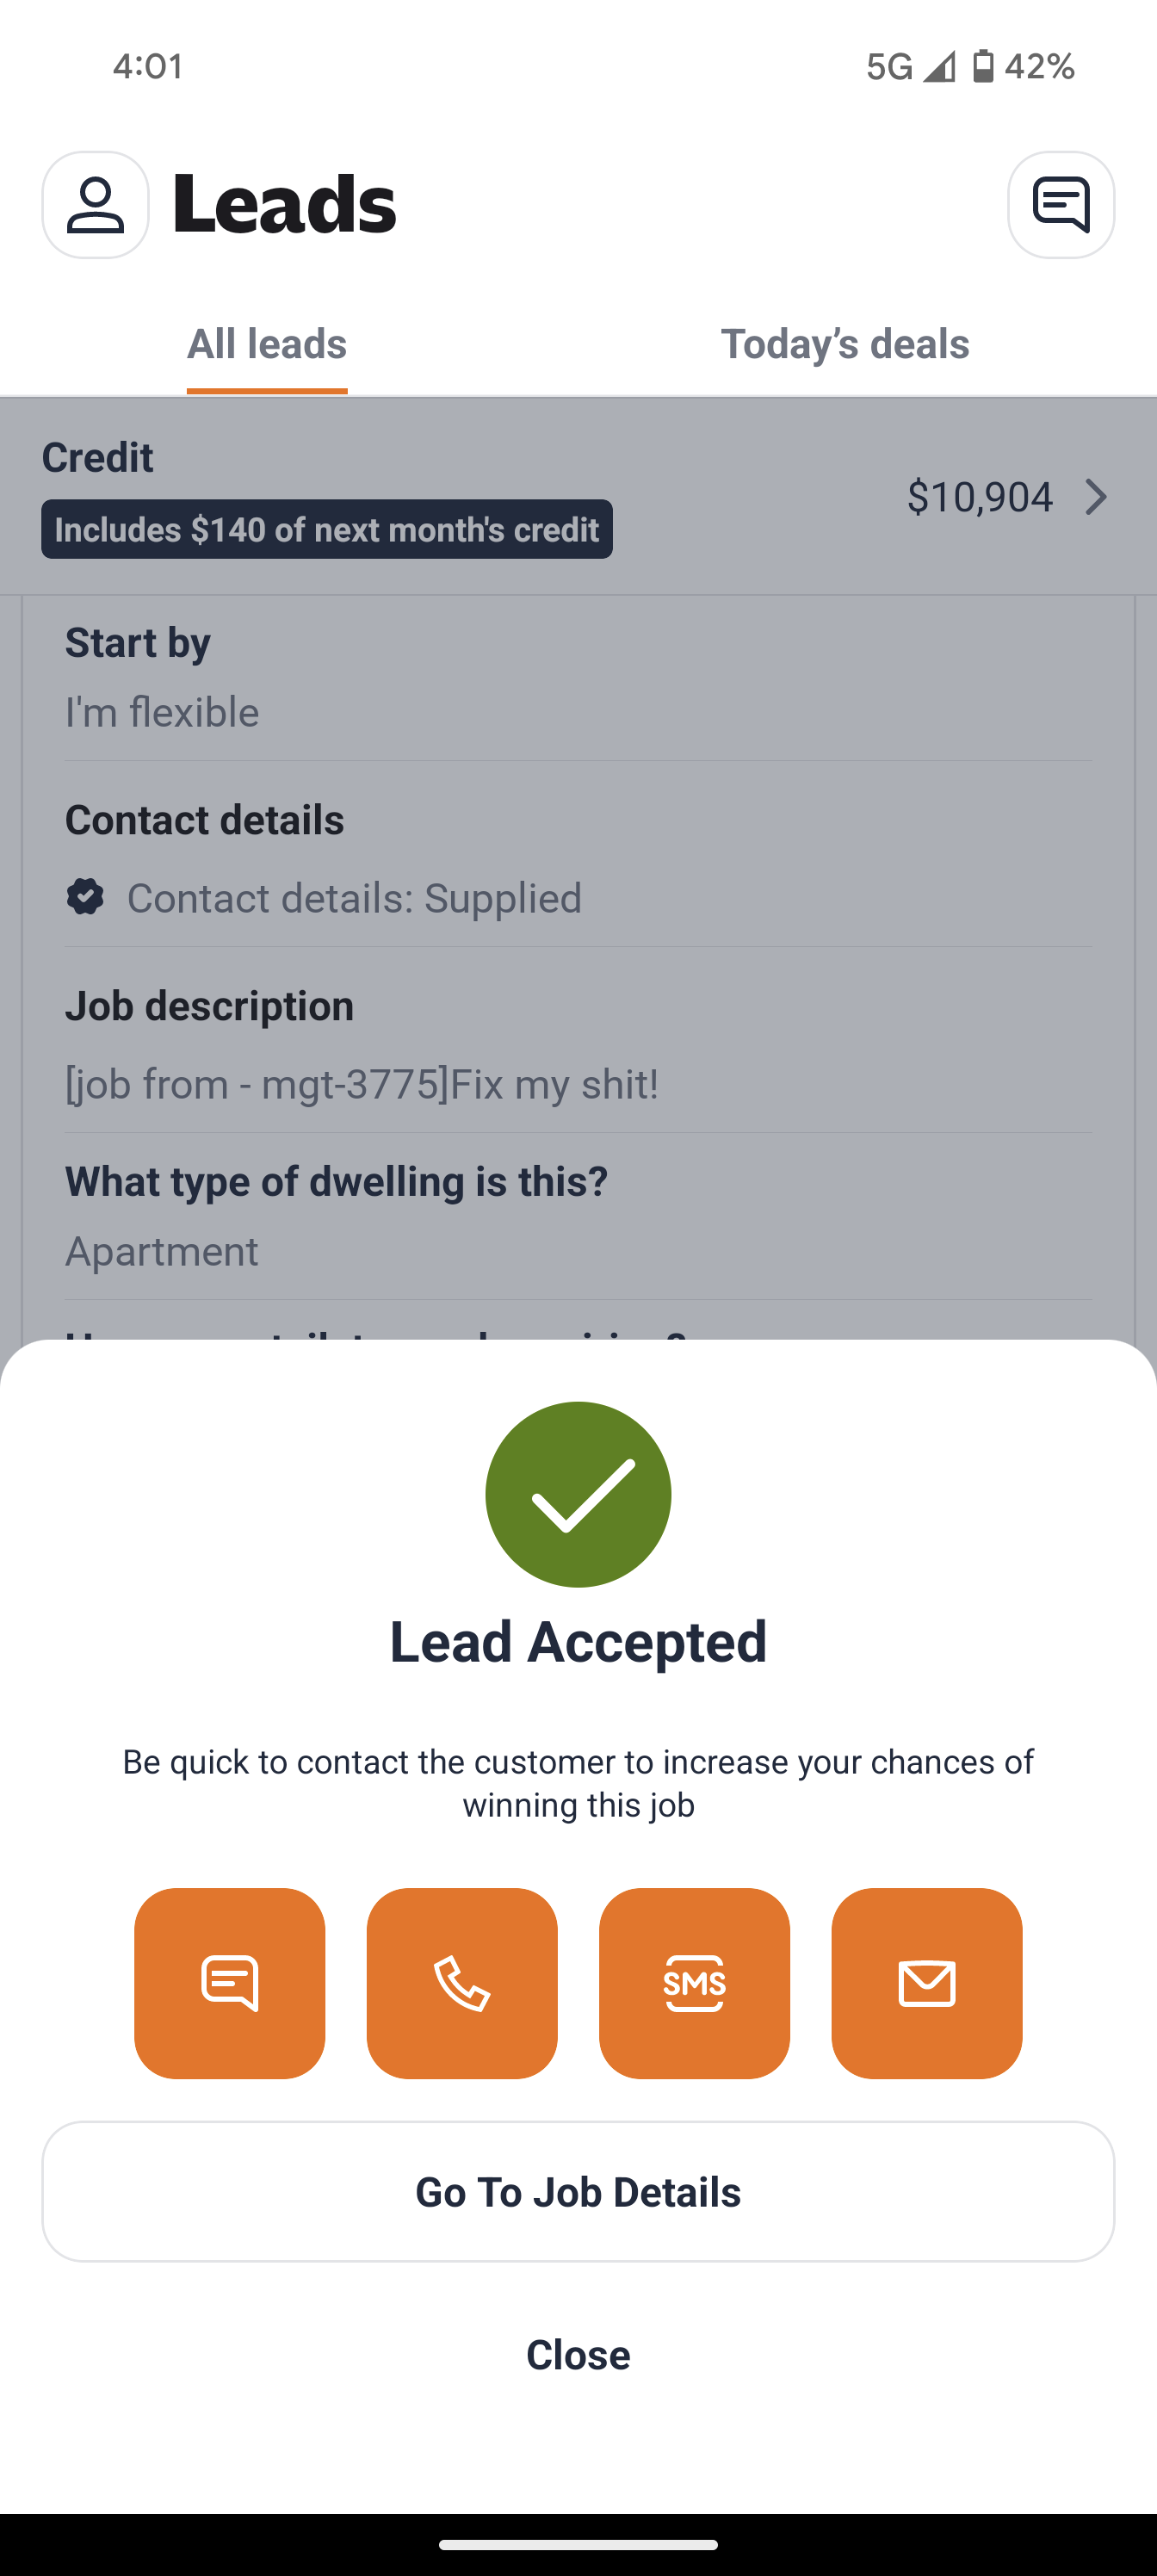
Task: Tap the home gesture bar
Action: tap(578, 2544)
